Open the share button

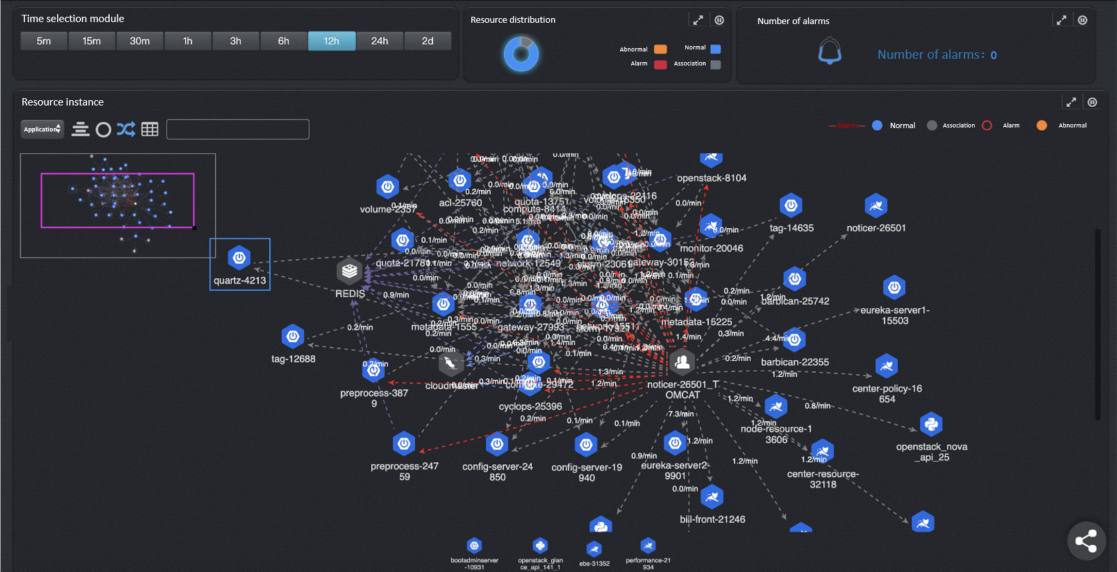click(1086, 541)
